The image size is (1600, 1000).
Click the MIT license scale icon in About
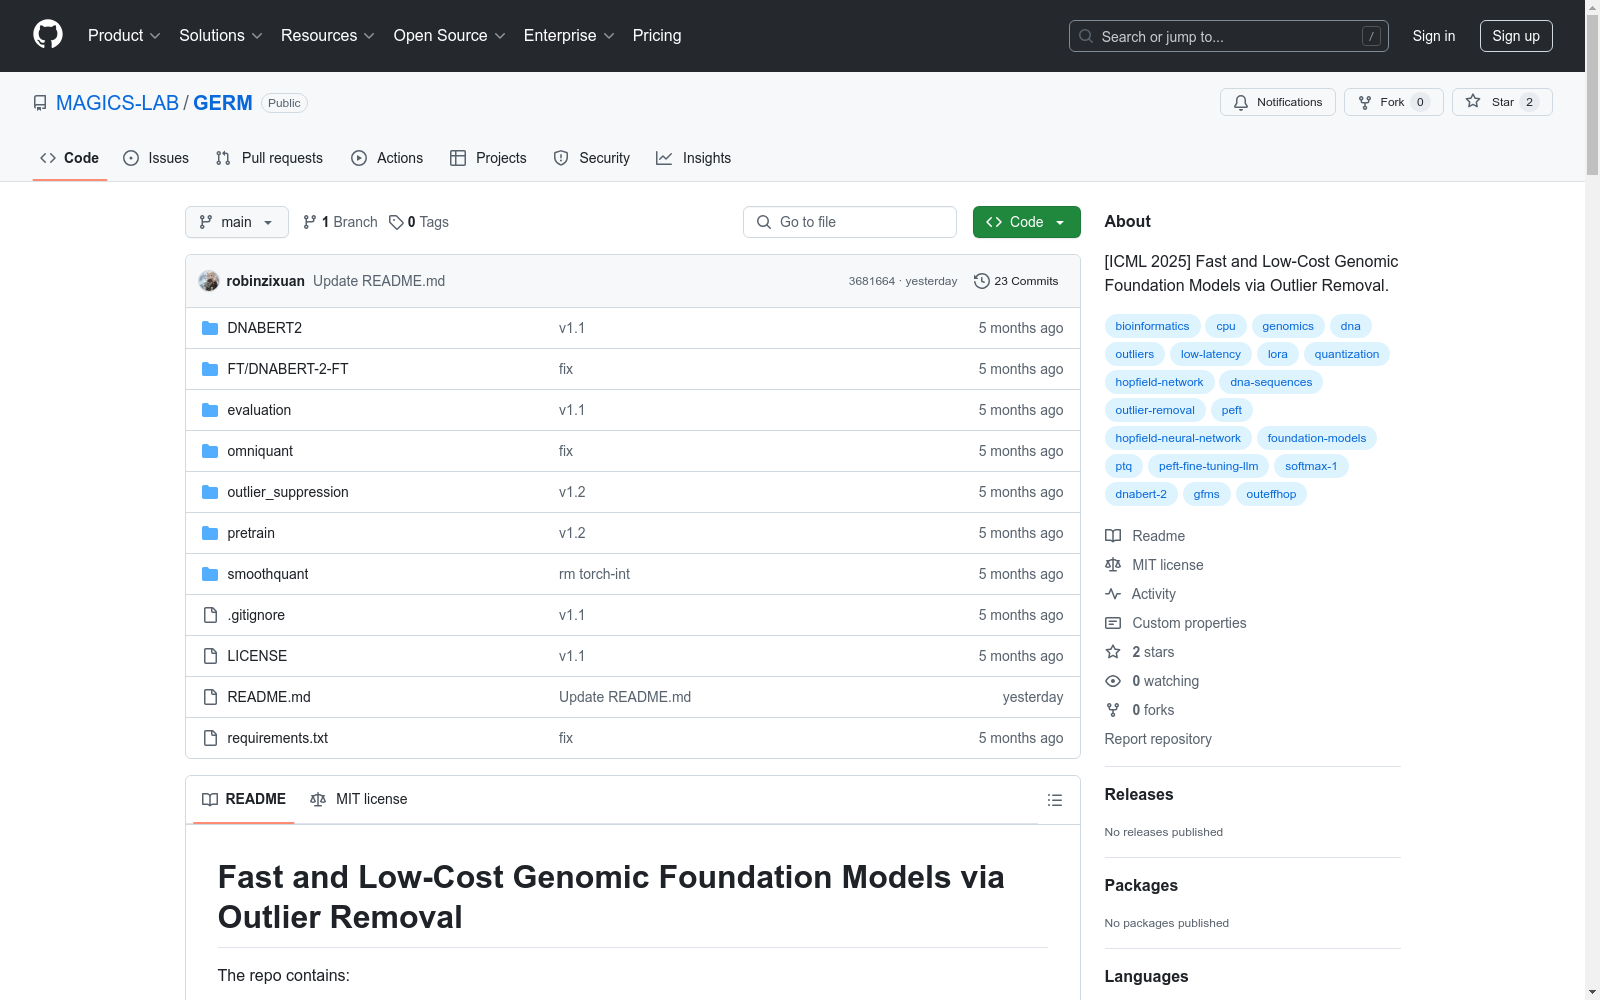(1113, 565)
